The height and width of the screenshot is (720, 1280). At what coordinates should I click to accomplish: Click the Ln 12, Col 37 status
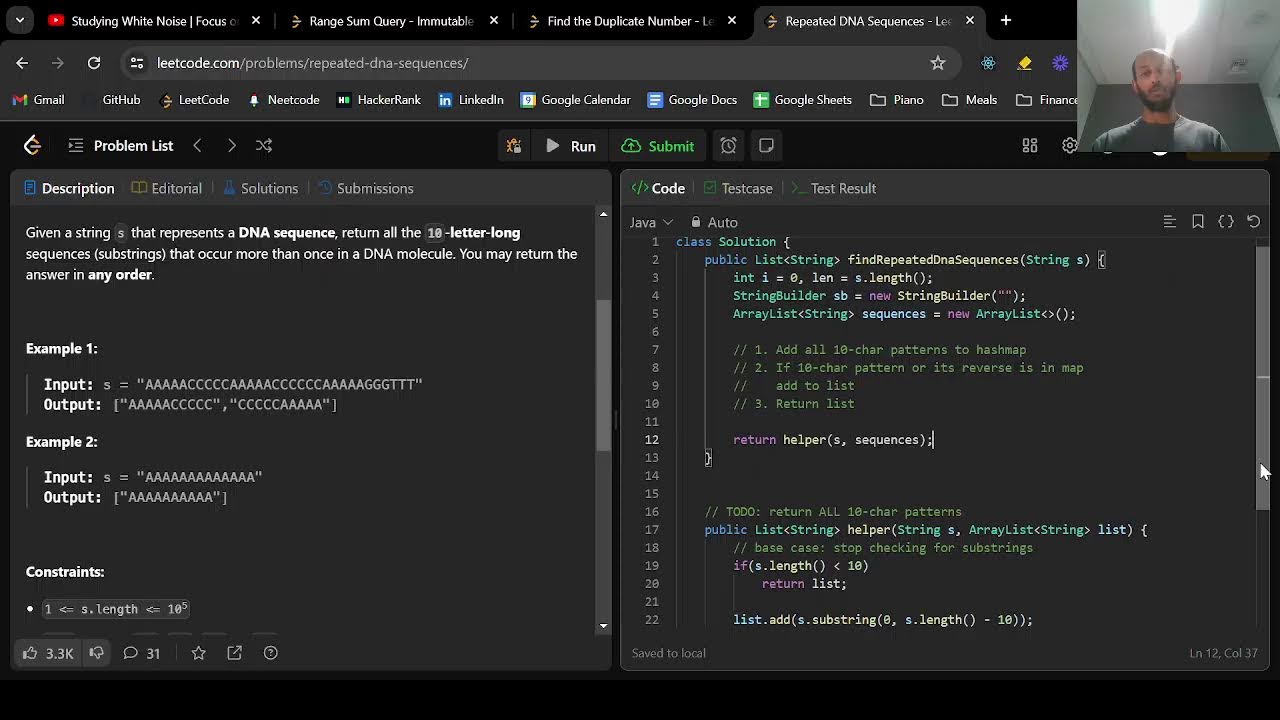coord(1223,653)
